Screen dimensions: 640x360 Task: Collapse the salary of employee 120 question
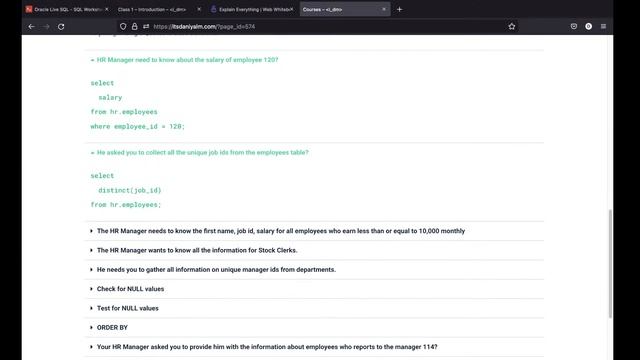click(x=314, y=60)
